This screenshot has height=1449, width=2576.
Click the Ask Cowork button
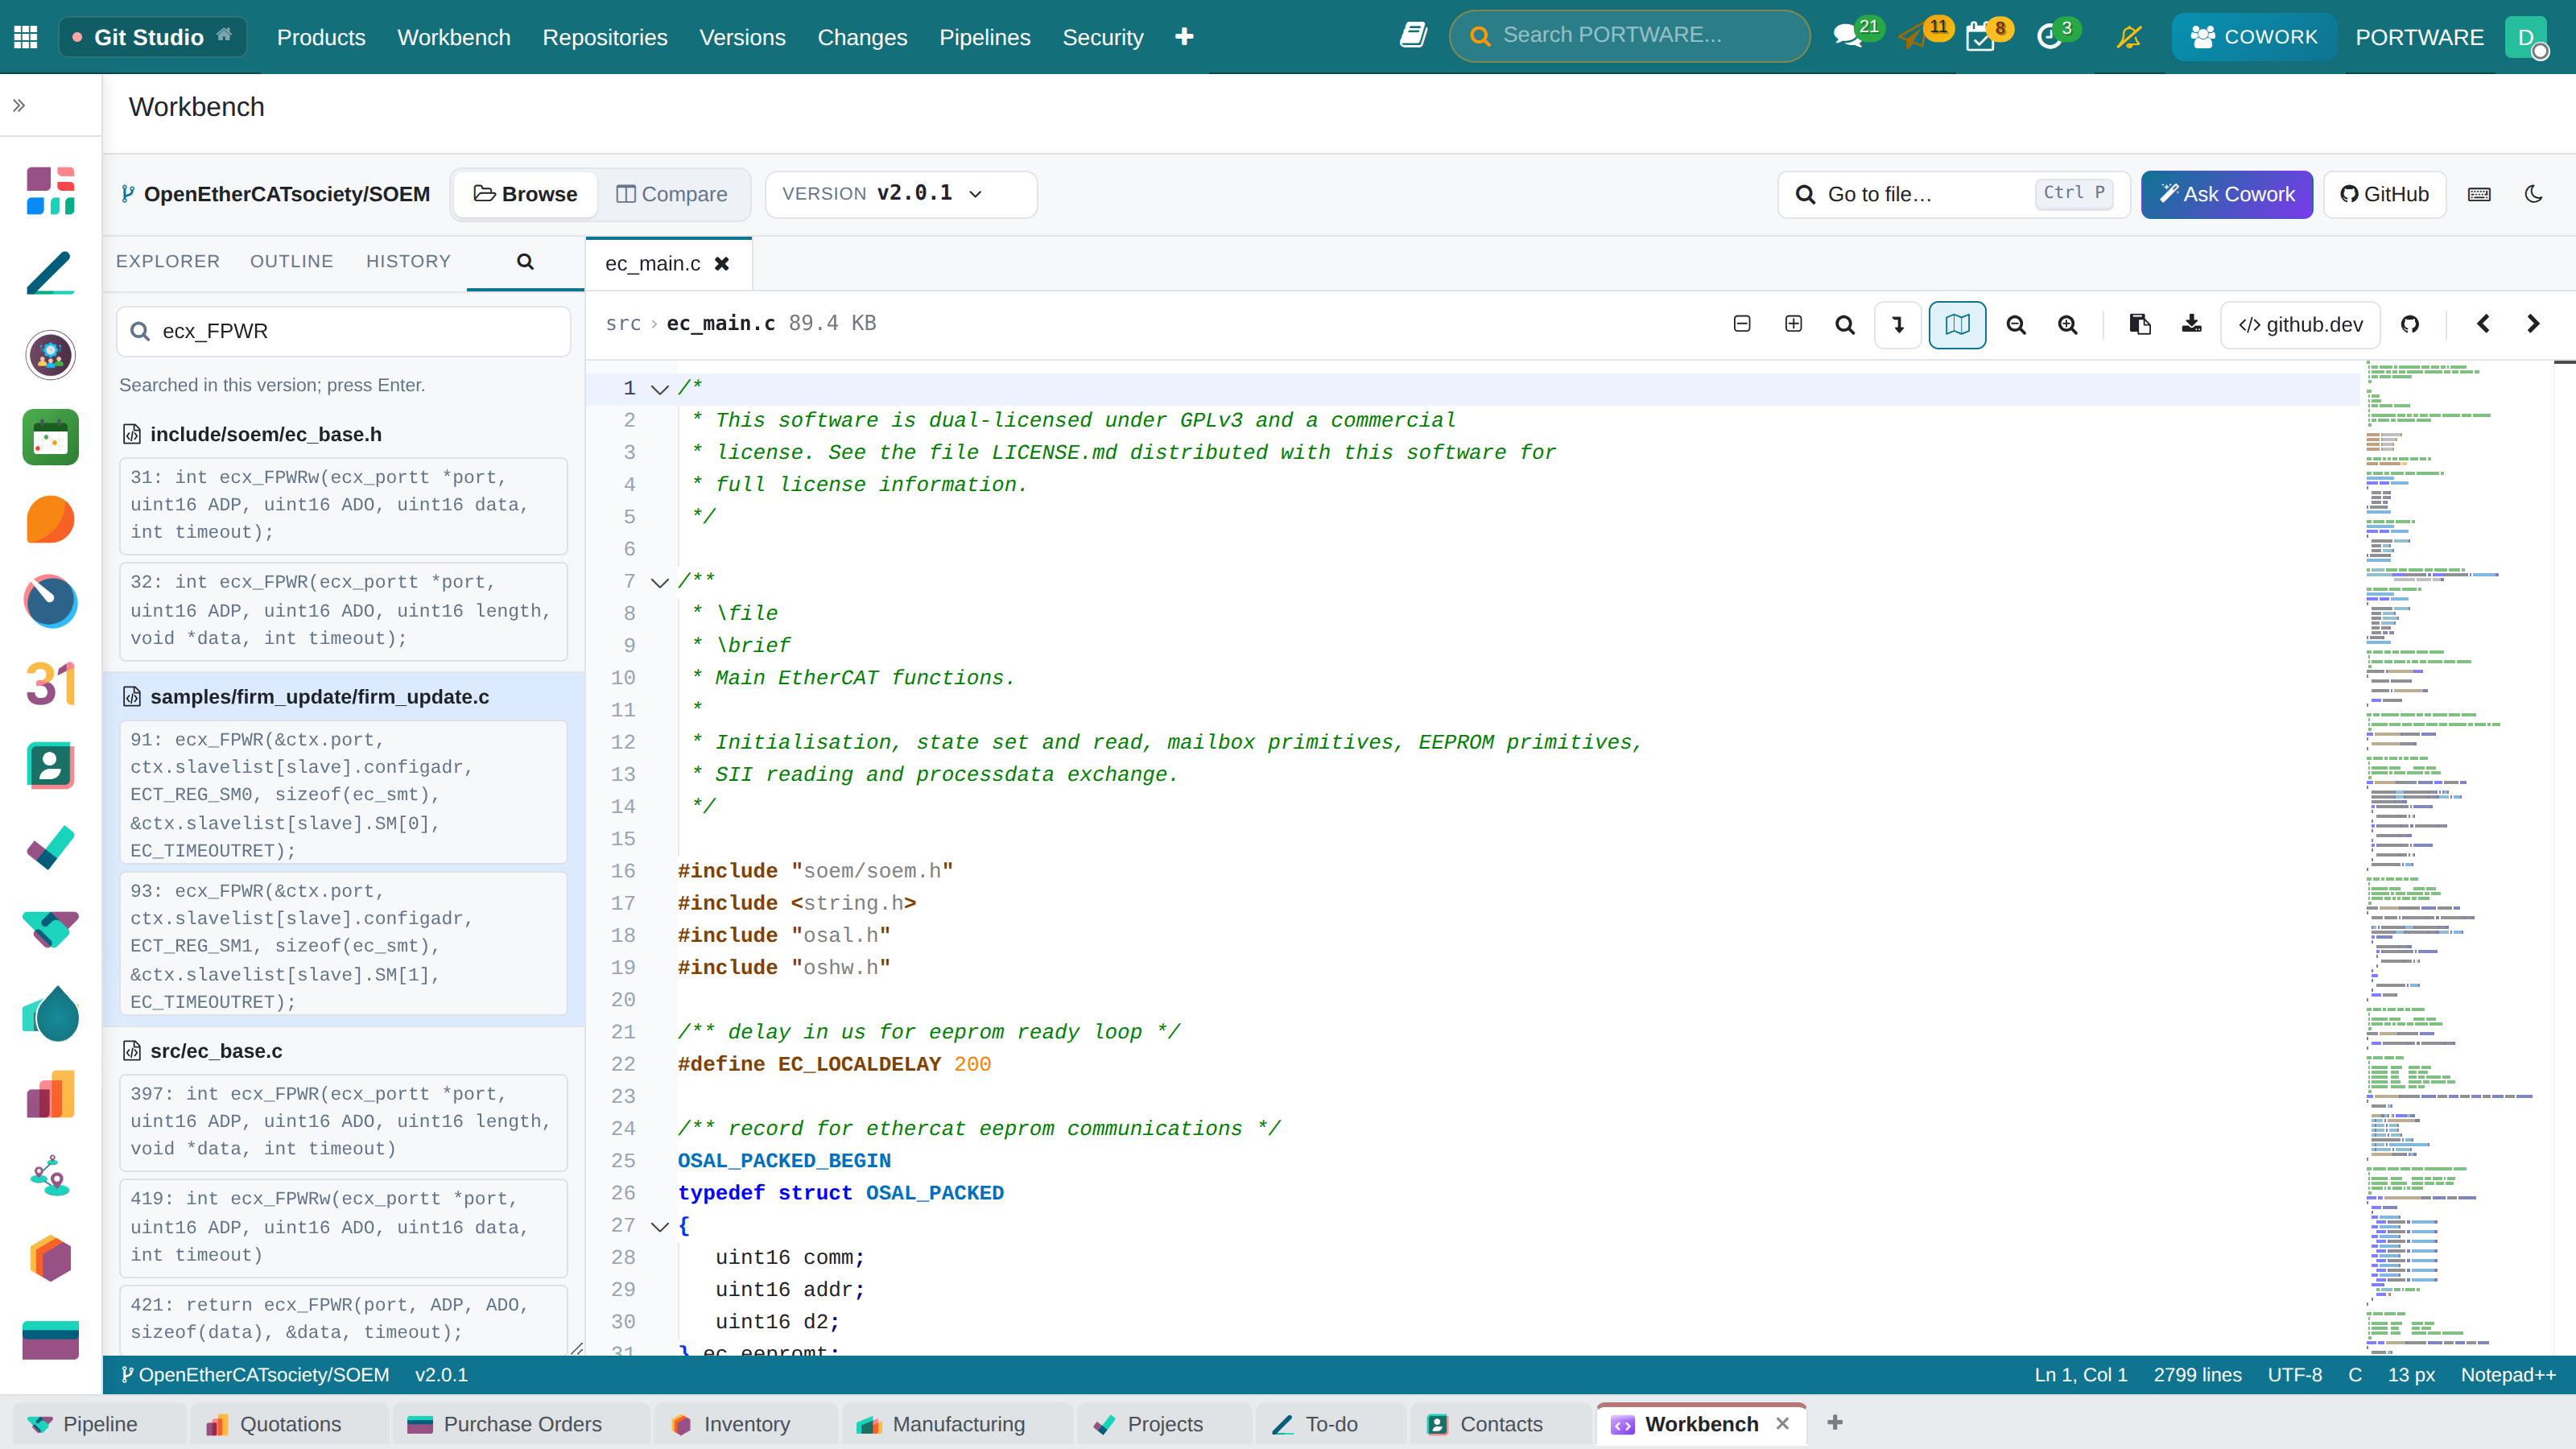(2227, 194)
